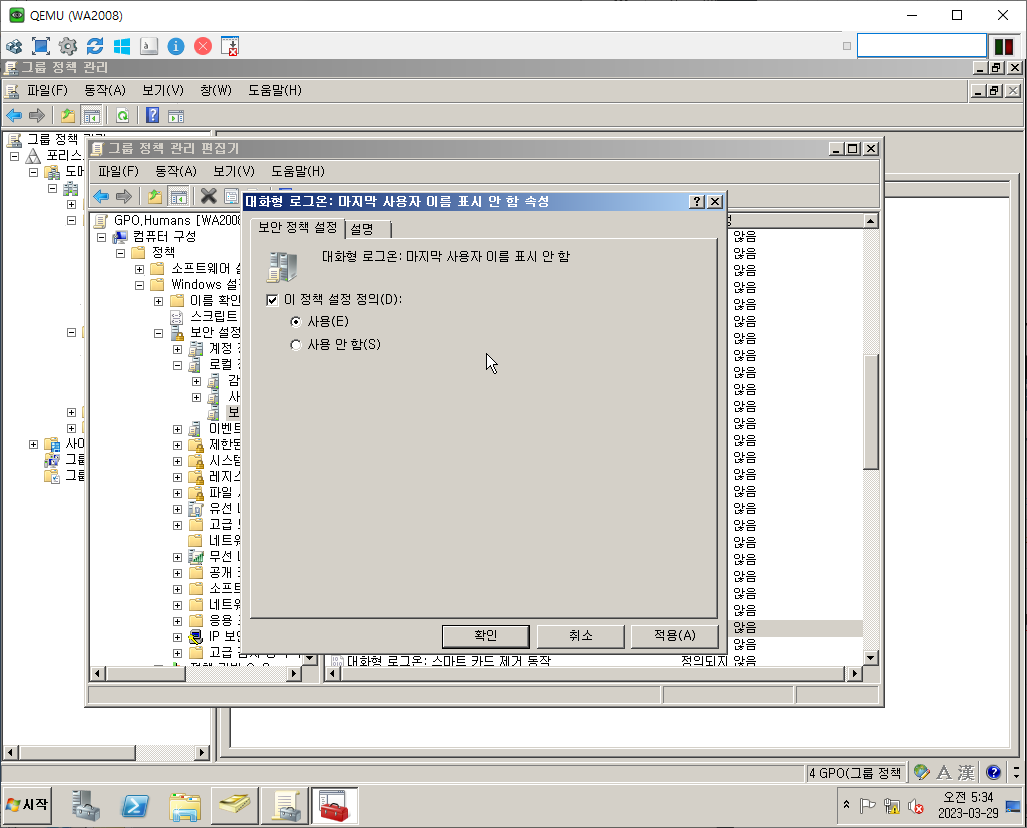Click the muted volume icon in system tray
Viewport: 1027px width, 828px height.
[916, 806]
